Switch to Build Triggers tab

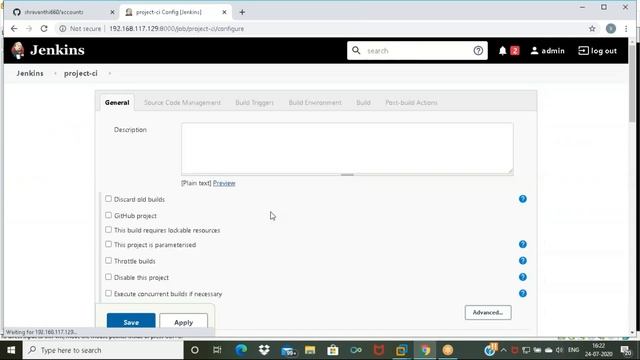point(254,102)
